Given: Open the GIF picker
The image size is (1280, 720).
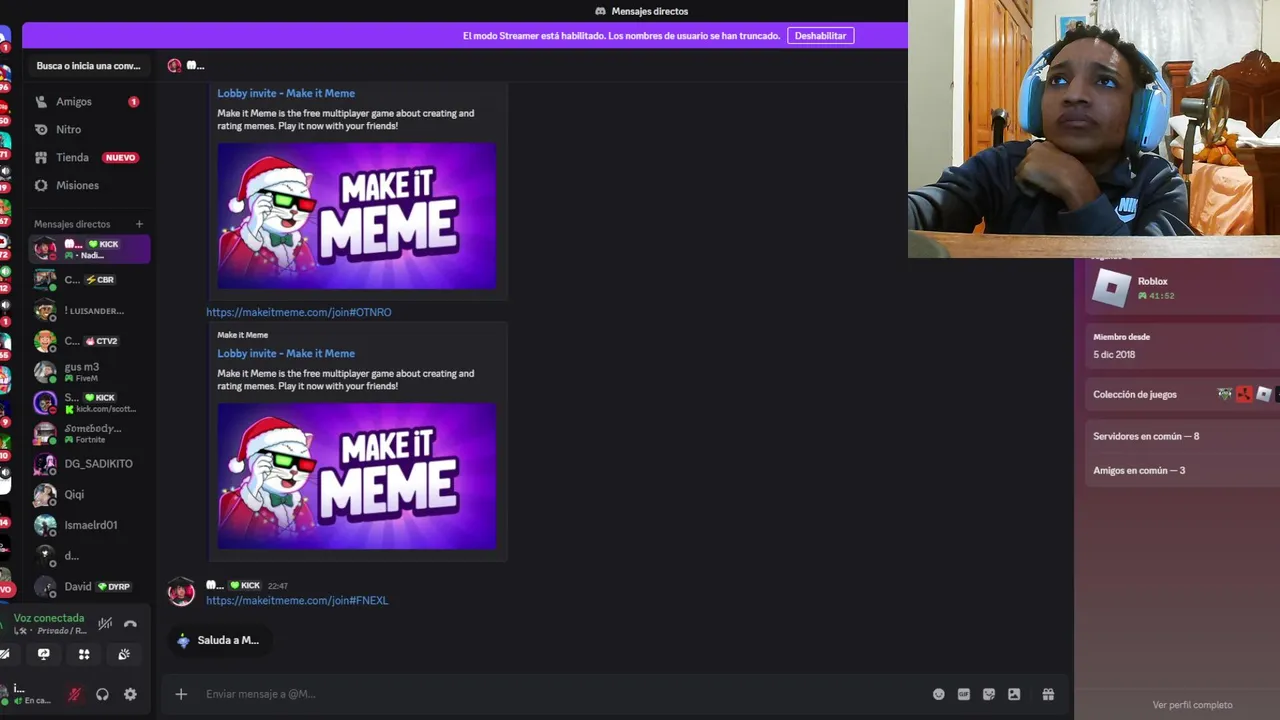Looking at the screenshot, I should click(964, 694).
